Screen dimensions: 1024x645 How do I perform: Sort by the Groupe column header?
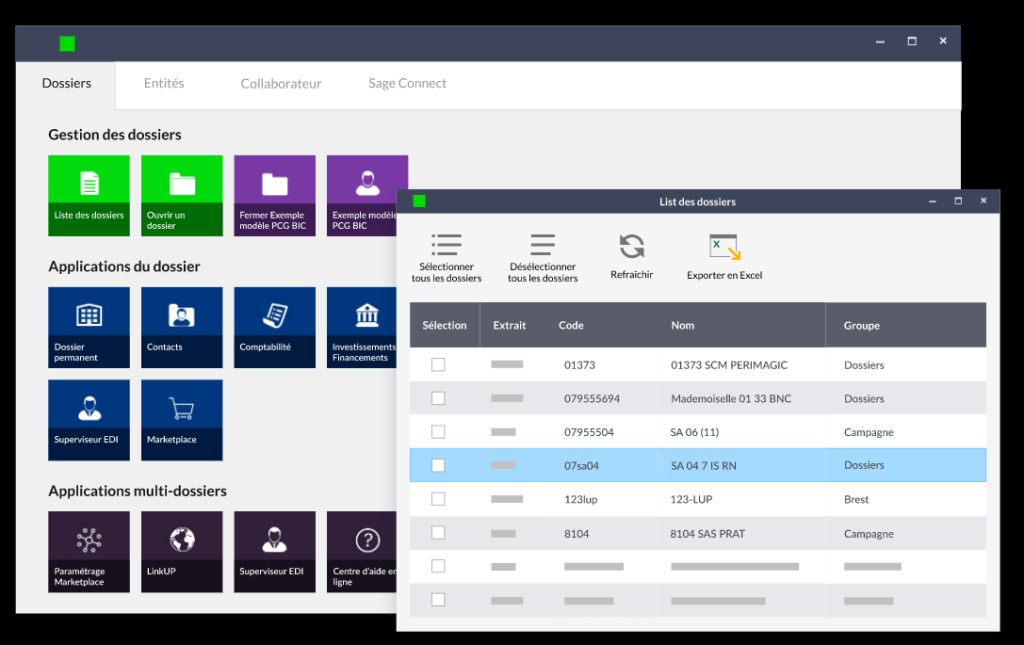click(x=861, y=325)
